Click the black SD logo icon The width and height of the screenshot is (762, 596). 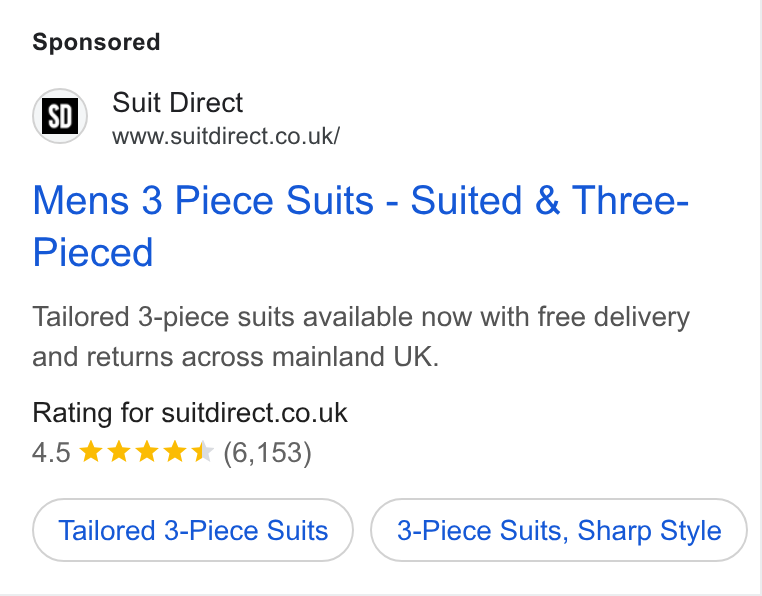[x=60, y=116]
